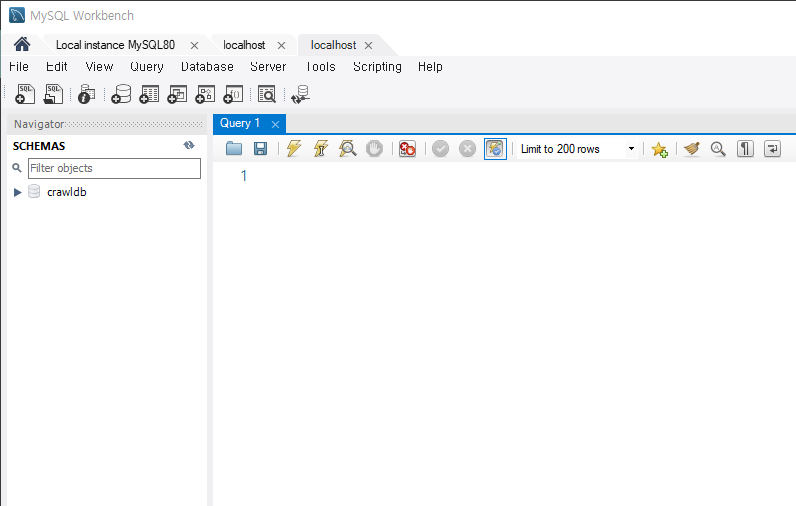Save query as snippet star icon
The height and width of the screenshot is (506, 796).
(659, 149)
